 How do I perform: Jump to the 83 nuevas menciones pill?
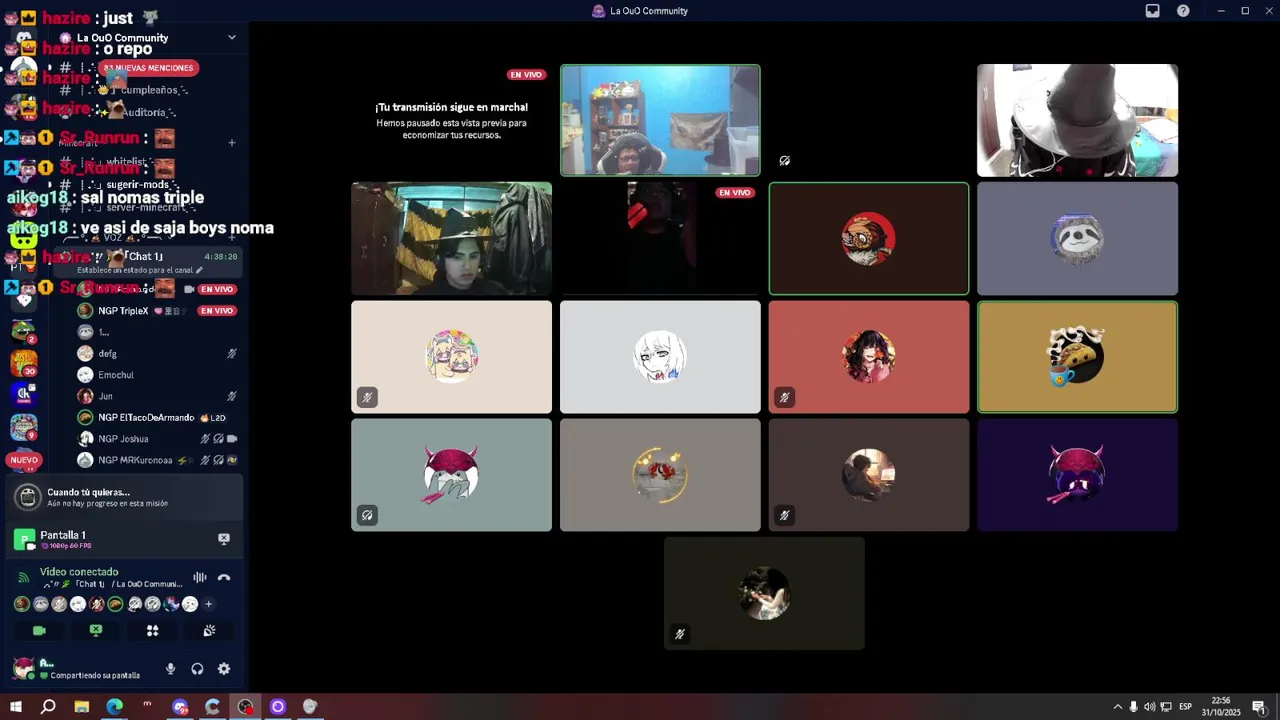coord(149,68)
